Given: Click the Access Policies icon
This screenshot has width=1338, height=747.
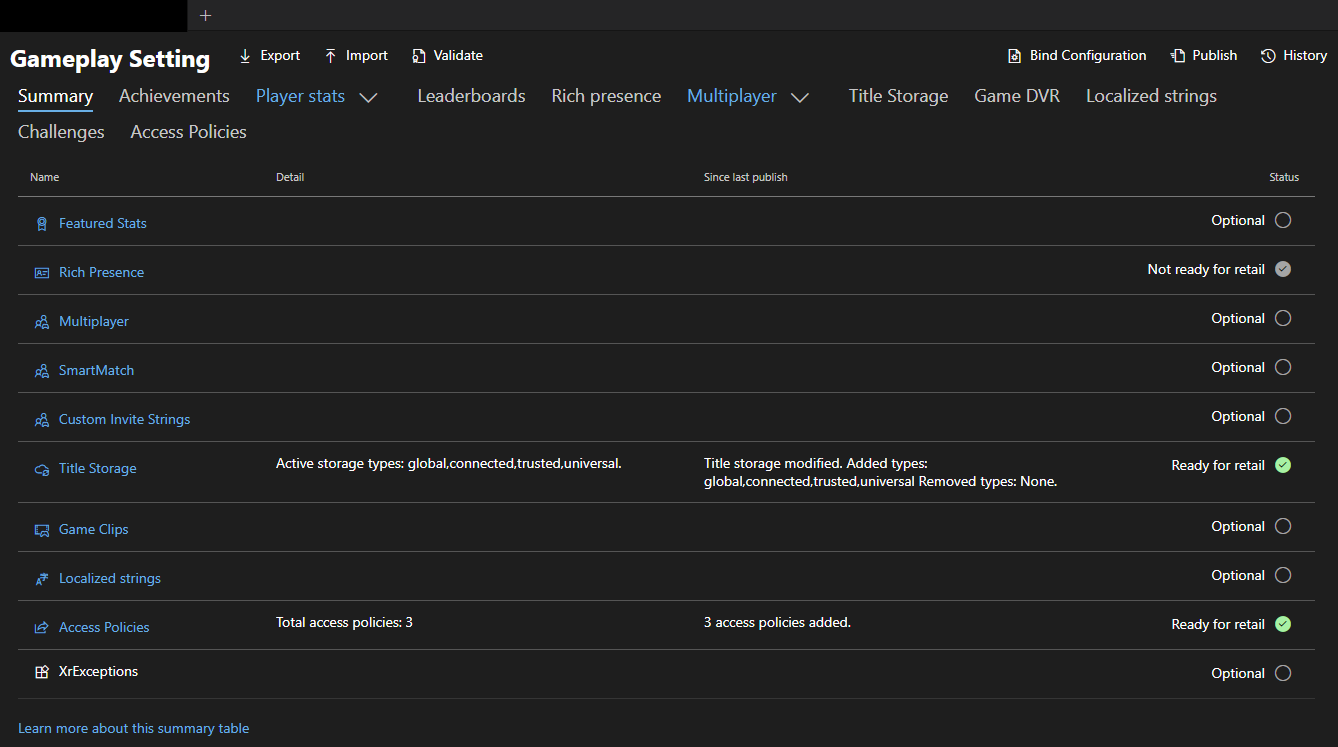Looking at the screenshot, I should click(40, 627).
